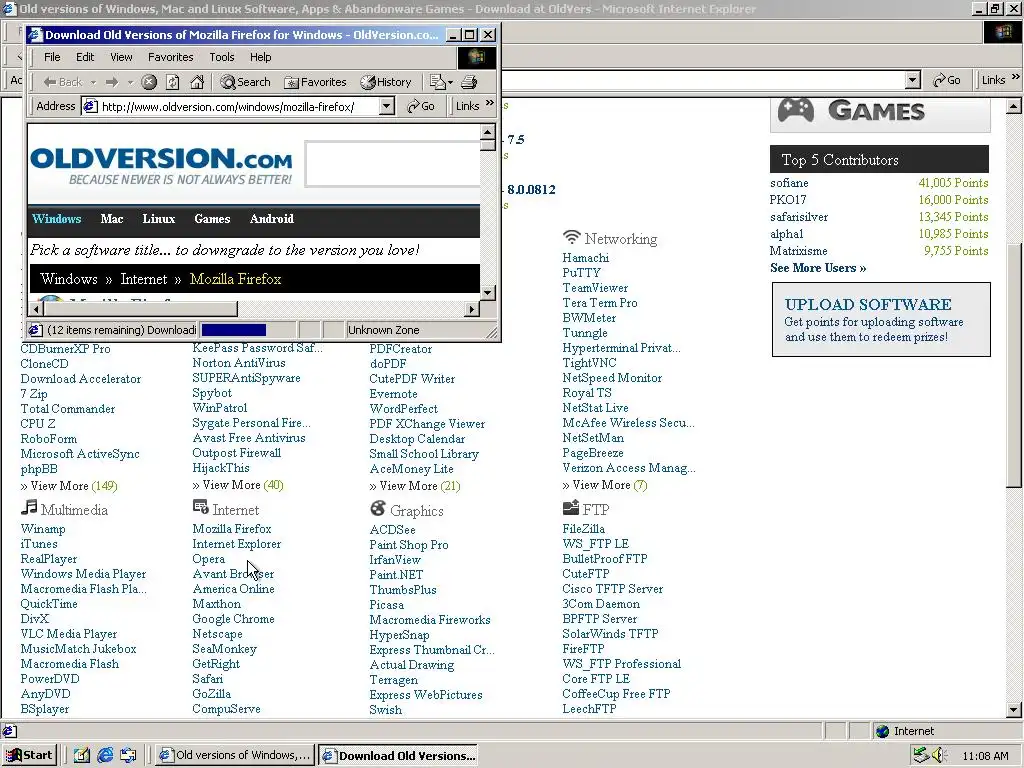Open the Help menu
The width and height of the screenshot is (1024, 768).
[x=260, y=57]
